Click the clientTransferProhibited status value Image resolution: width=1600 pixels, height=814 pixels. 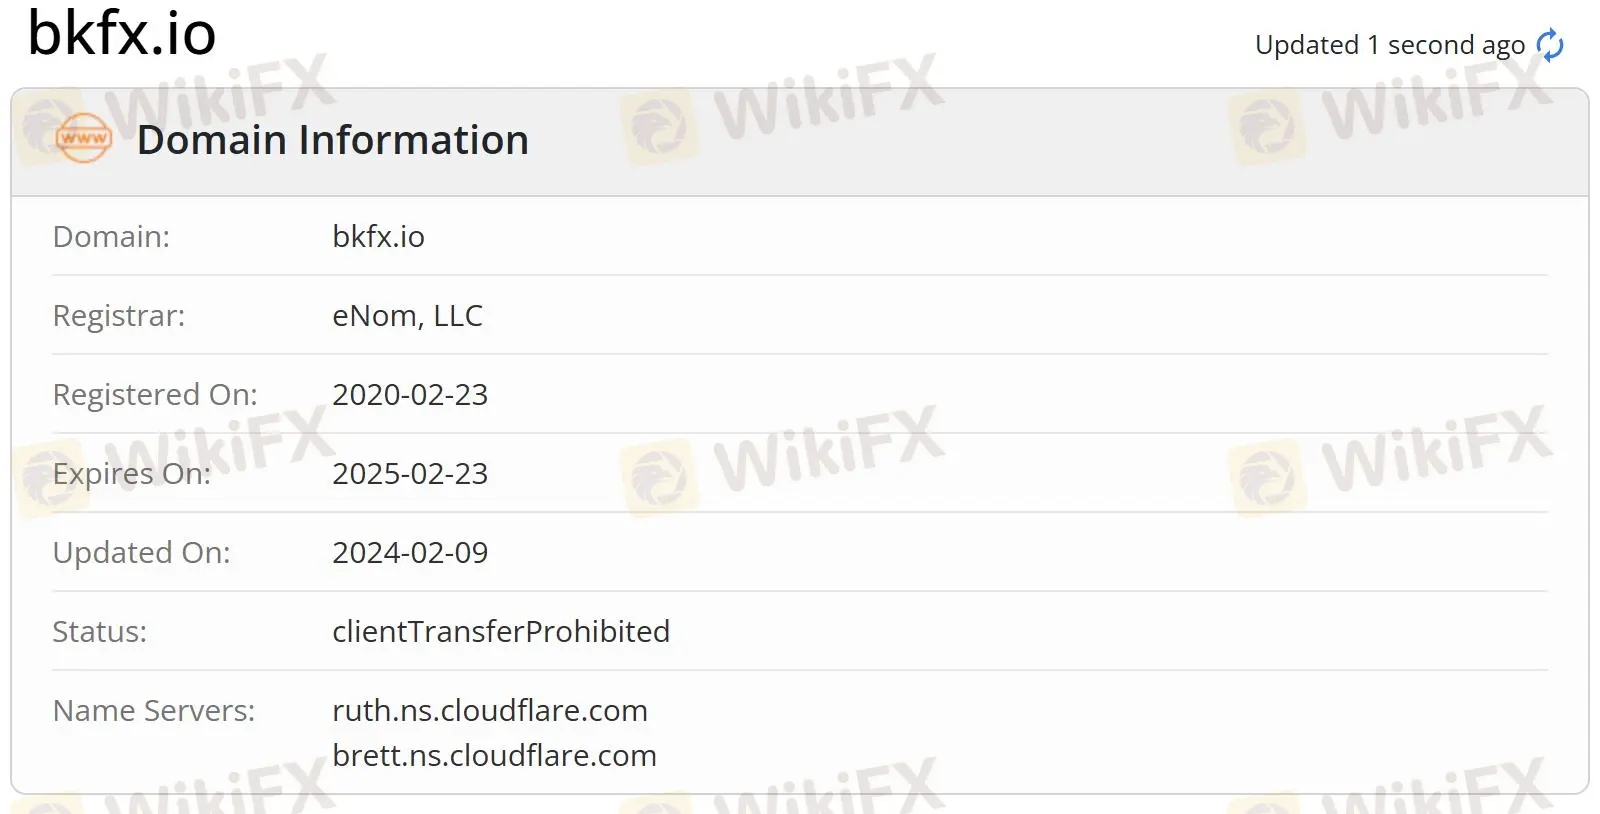(501, 632)
